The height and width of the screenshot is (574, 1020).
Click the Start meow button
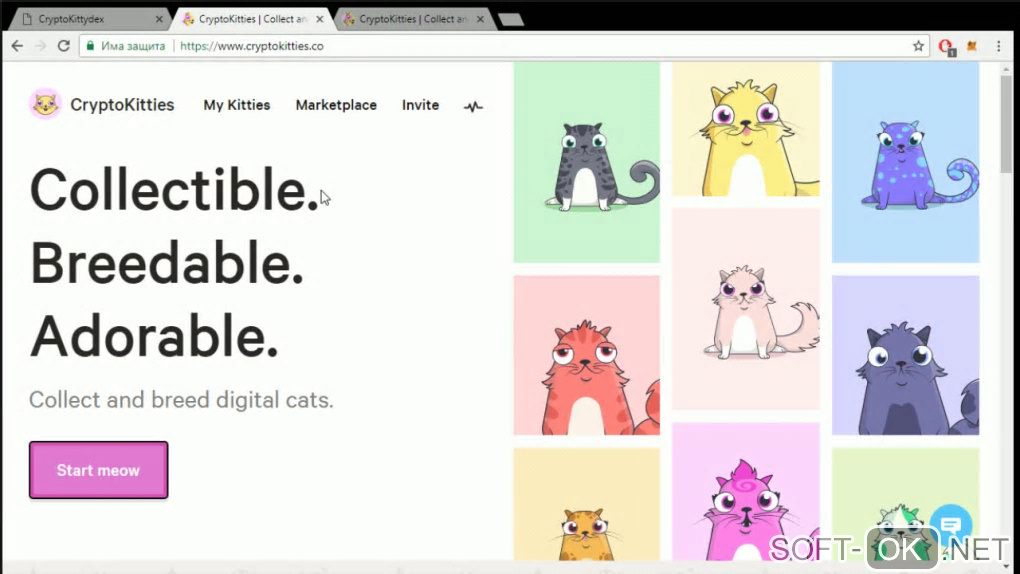coord(98,470)
